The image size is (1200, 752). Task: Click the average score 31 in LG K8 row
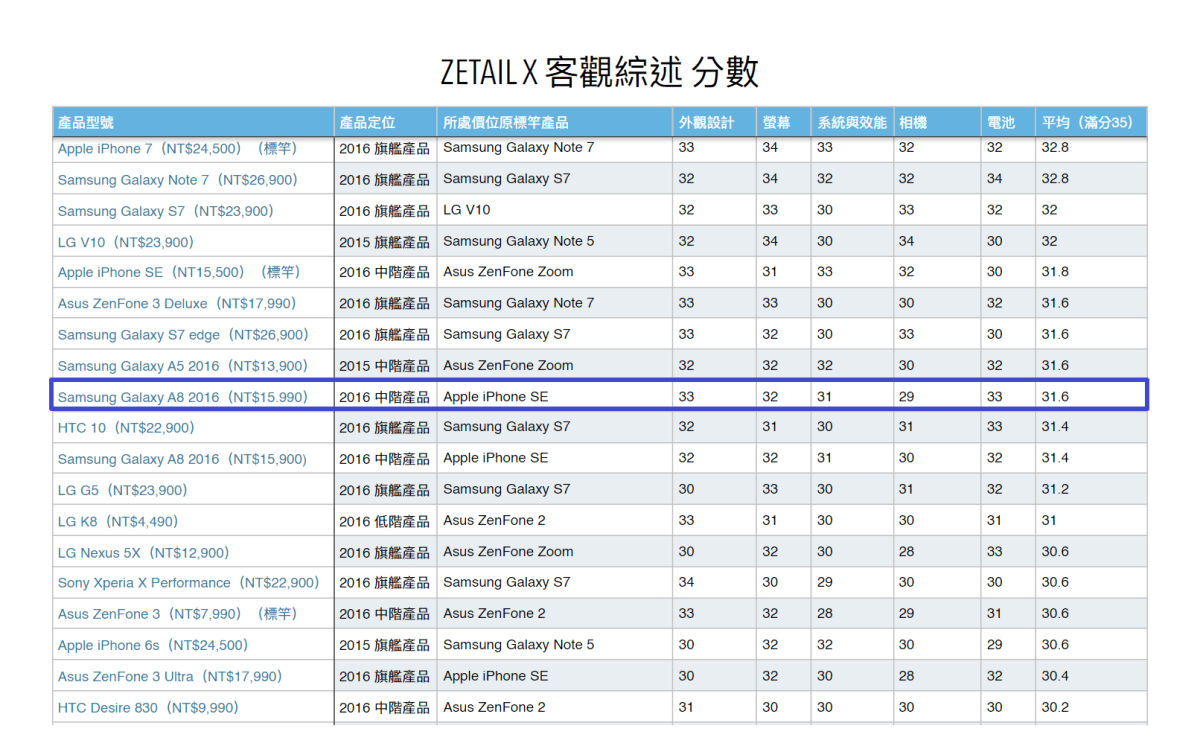(1049, 520)
